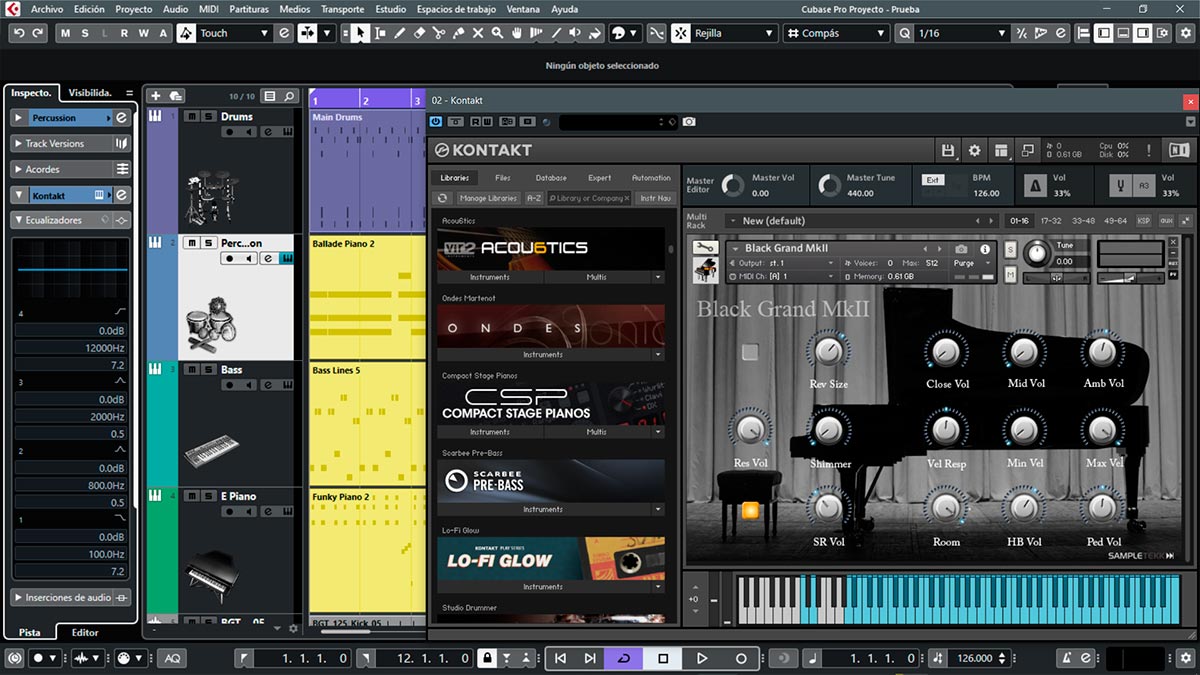The height and width of the screenshot is (675, 1200).
Task: Click the transport Play button
Action: (702, 658)
